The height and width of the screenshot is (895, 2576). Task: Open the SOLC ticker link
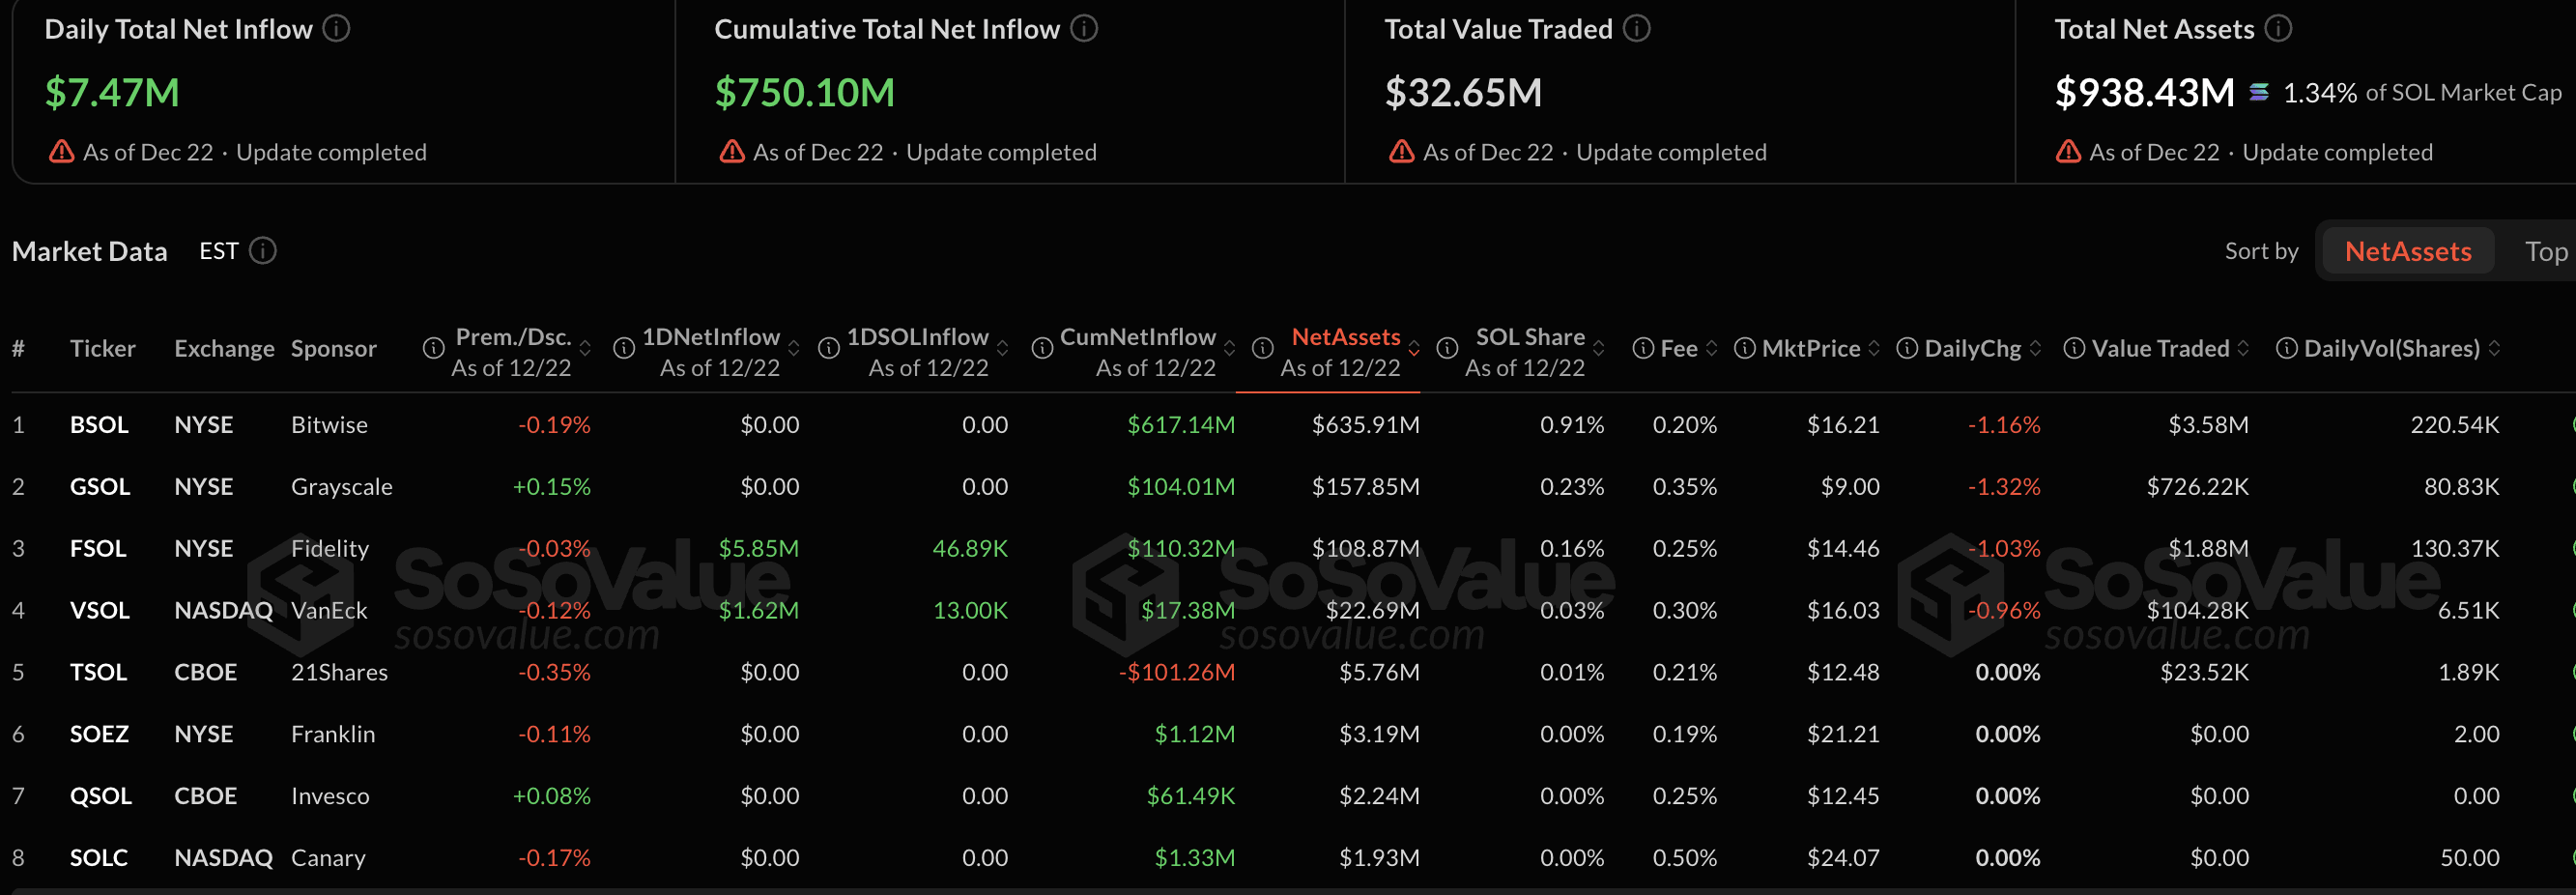point(99,859)
